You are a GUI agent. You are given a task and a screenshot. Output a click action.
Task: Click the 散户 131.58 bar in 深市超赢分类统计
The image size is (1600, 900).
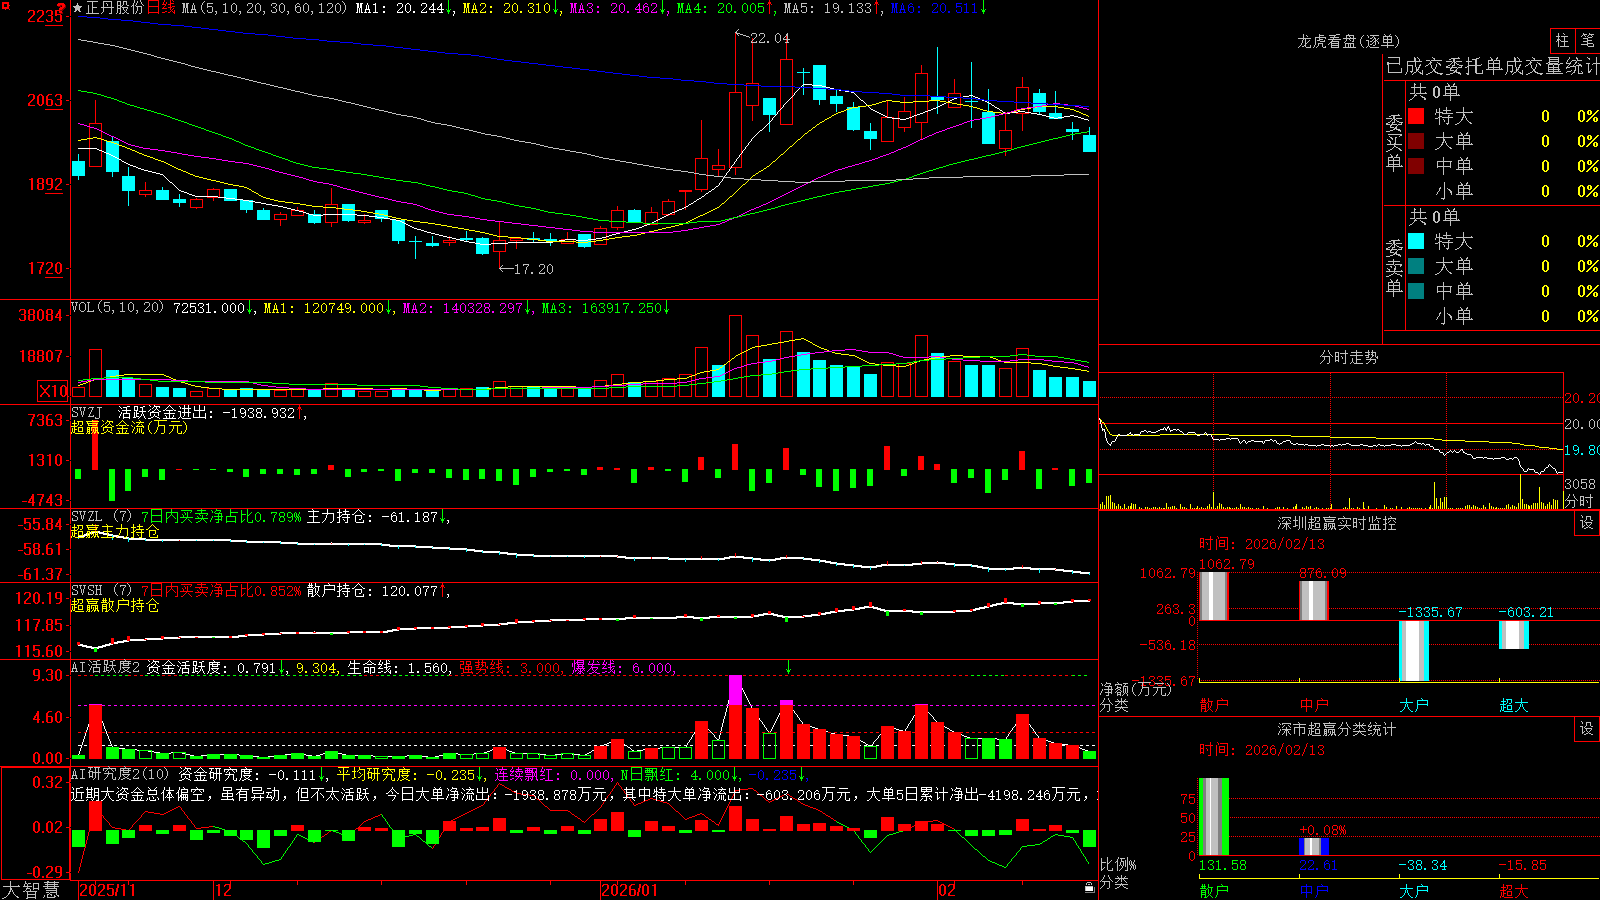[x=1214, y=817]
